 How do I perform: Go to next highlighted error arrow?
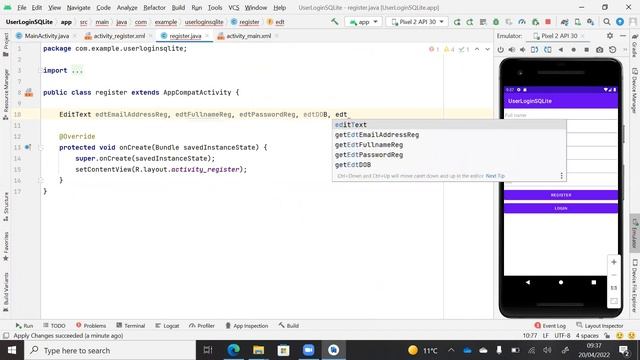coord(487,49)
